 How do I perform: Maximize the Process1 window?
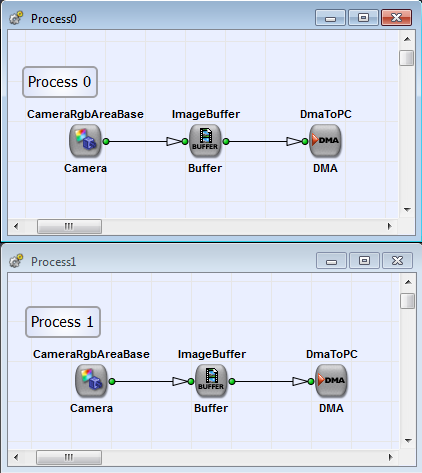[364, 260]
